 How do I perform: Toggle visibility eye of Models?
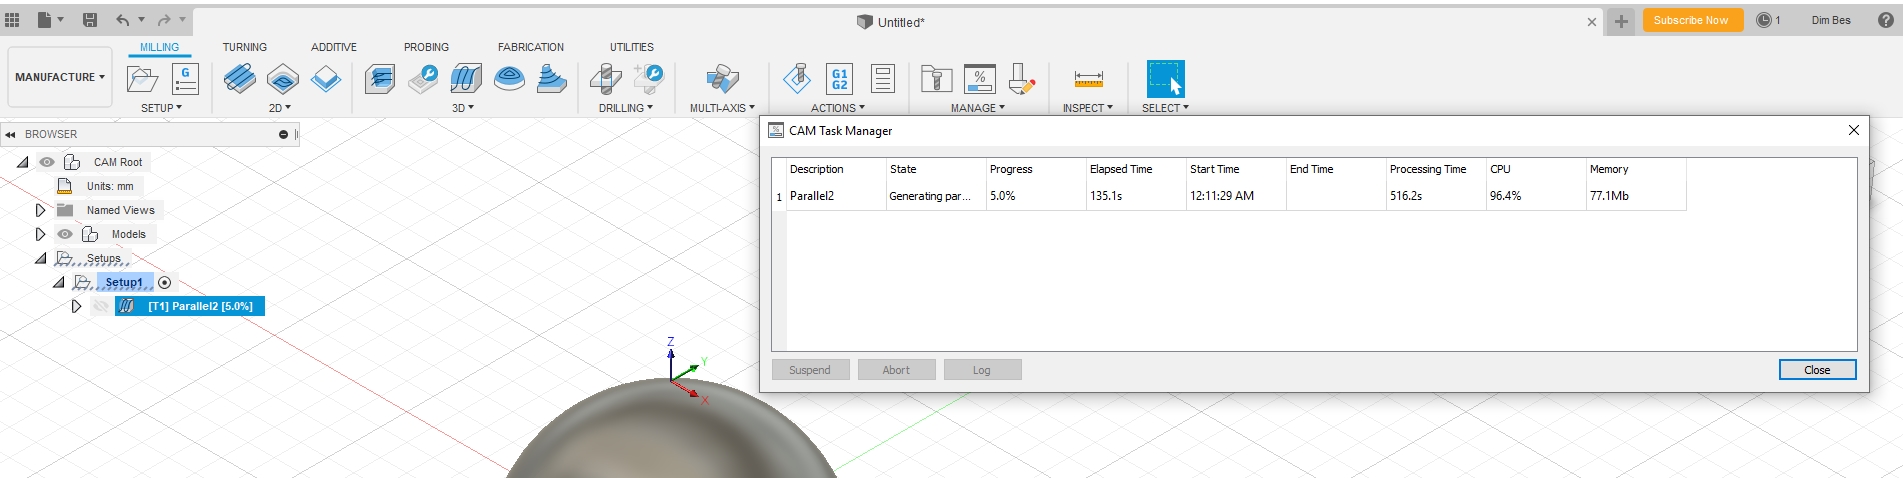(65, 234)
